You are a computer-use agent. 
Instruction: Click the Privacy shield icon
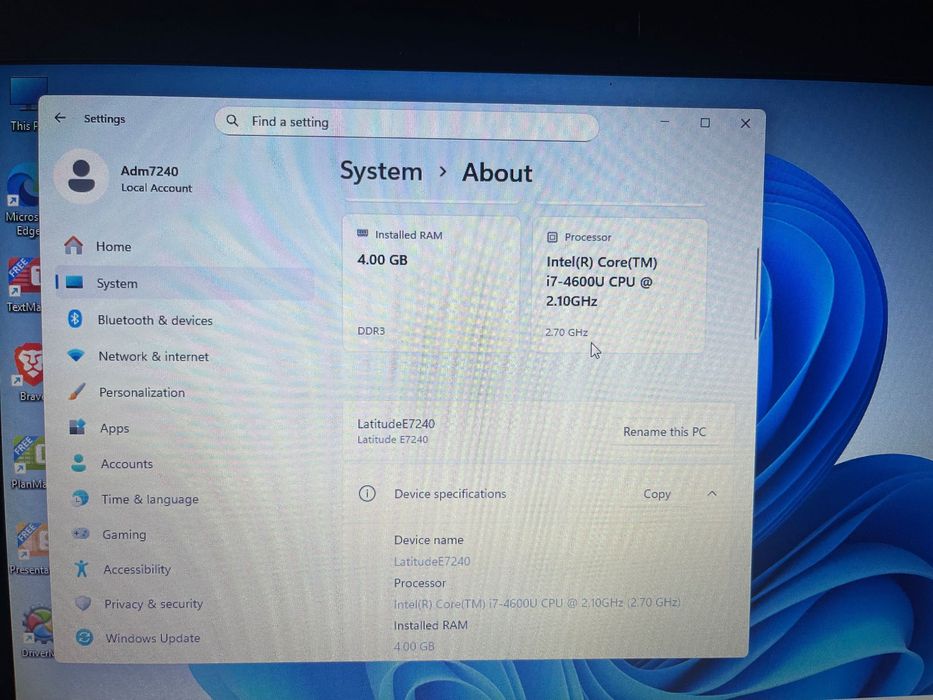83,603
